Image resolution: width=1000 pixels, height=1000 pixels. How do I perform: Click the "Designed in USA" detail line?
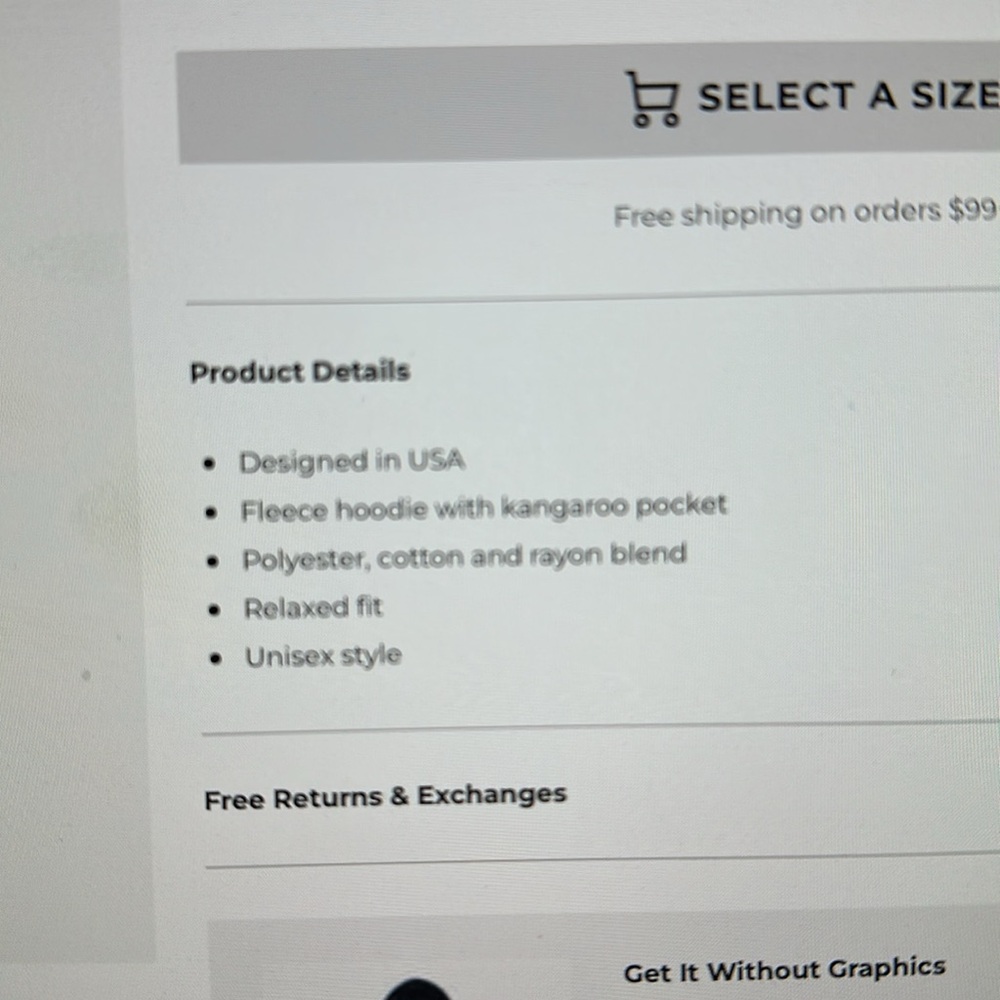click(352, 462)
